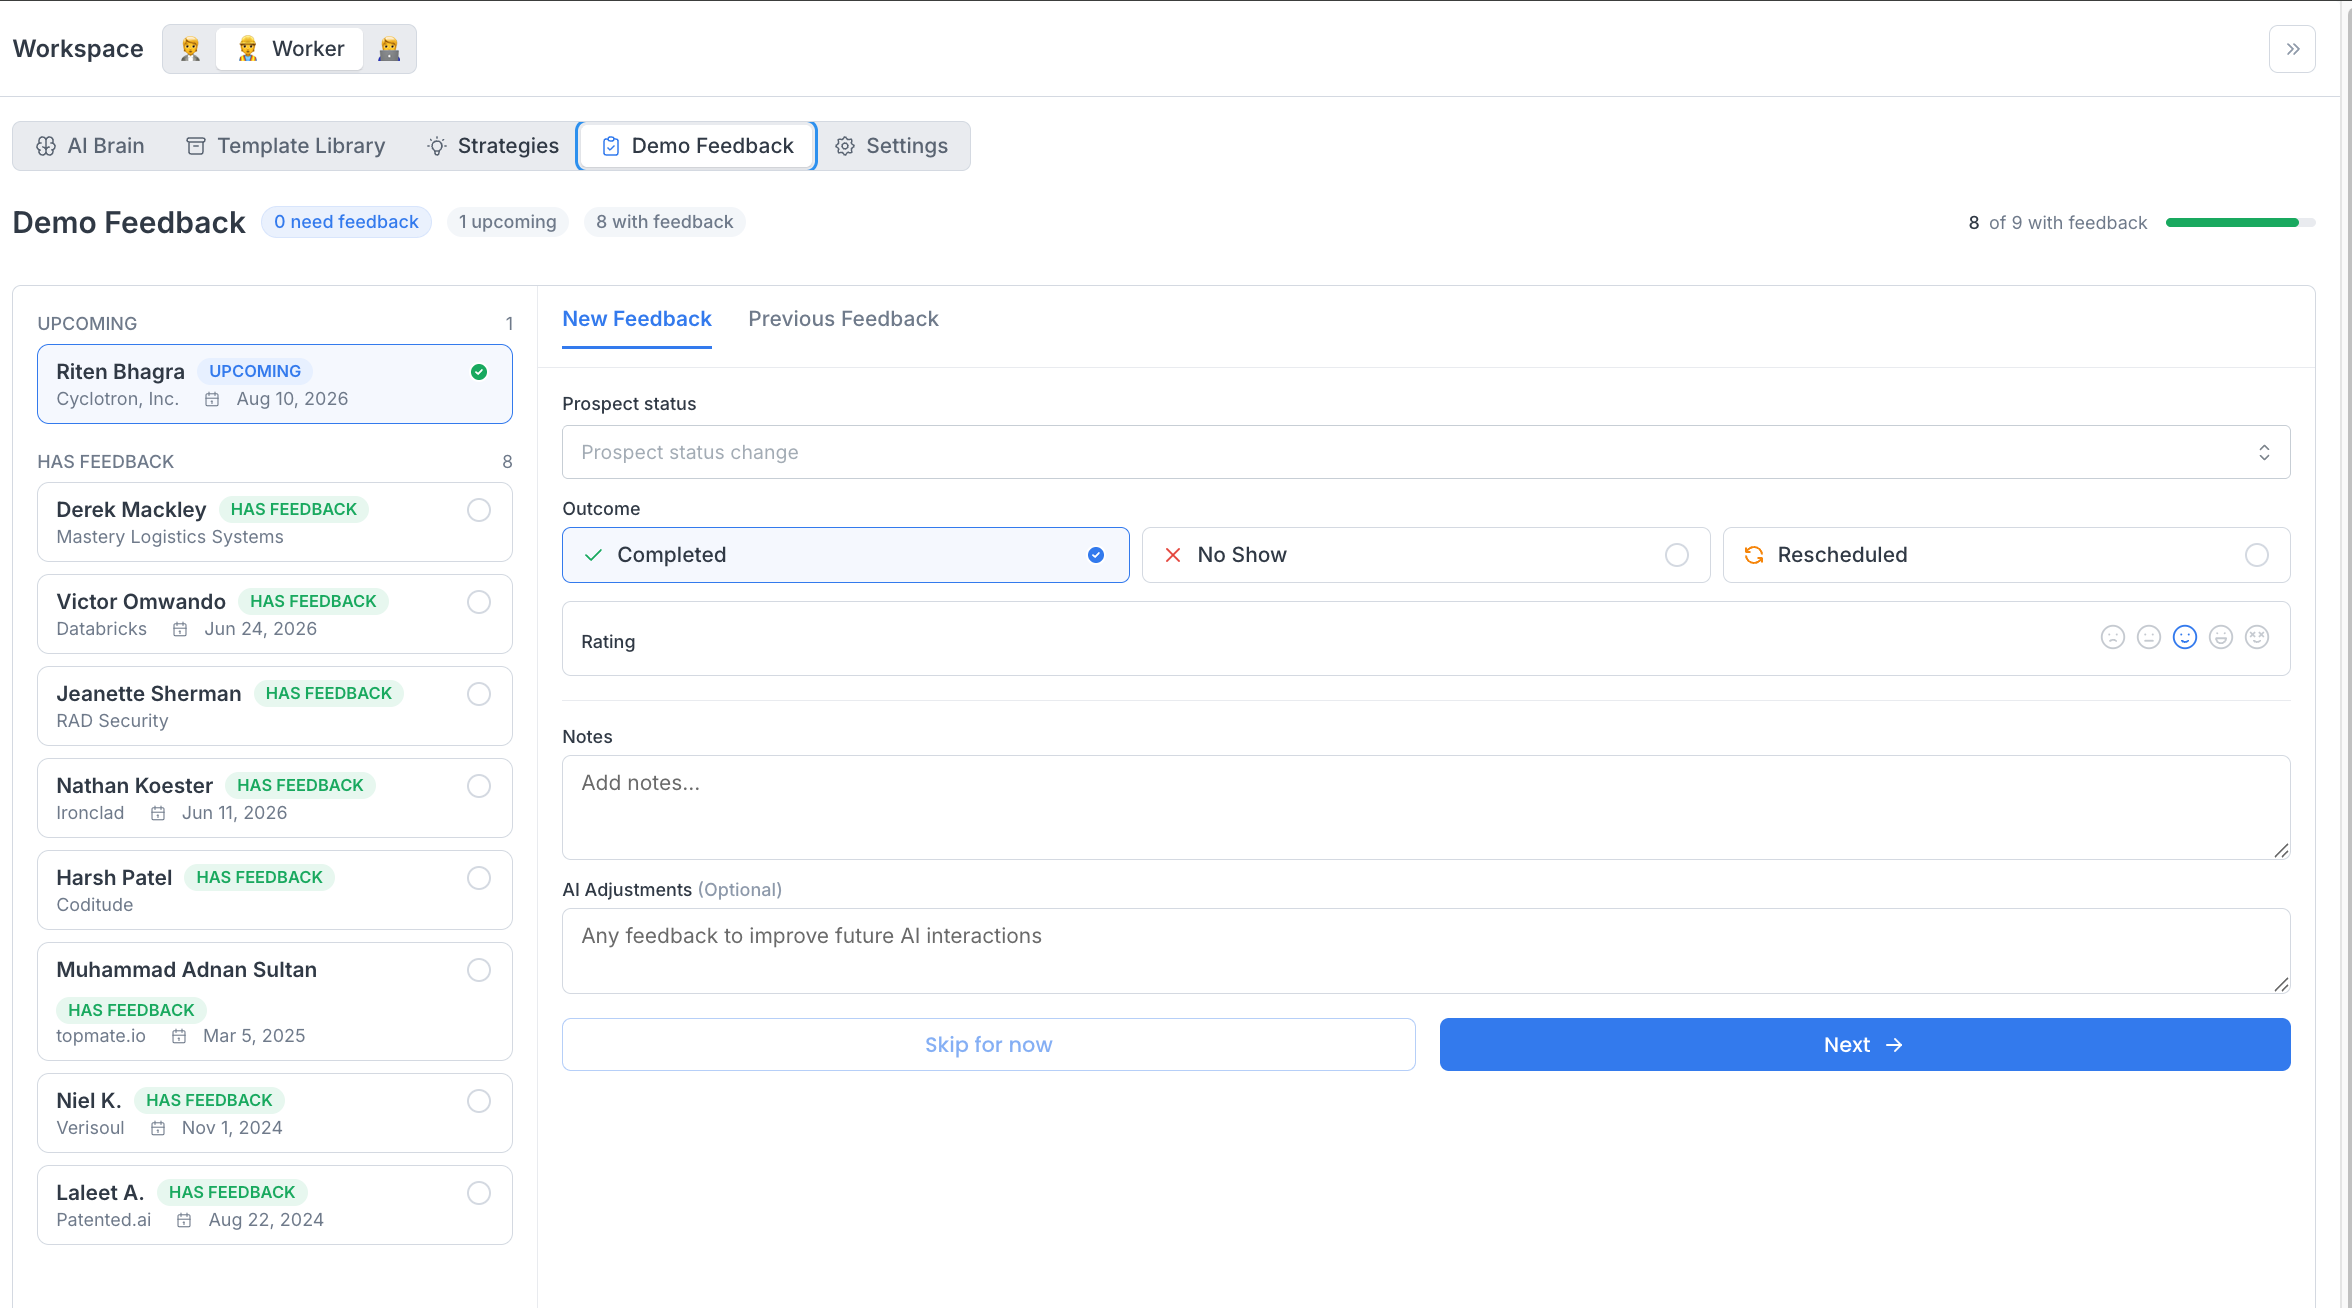Click the Worker hard-hat emoji icon

[x=248, y=49]
